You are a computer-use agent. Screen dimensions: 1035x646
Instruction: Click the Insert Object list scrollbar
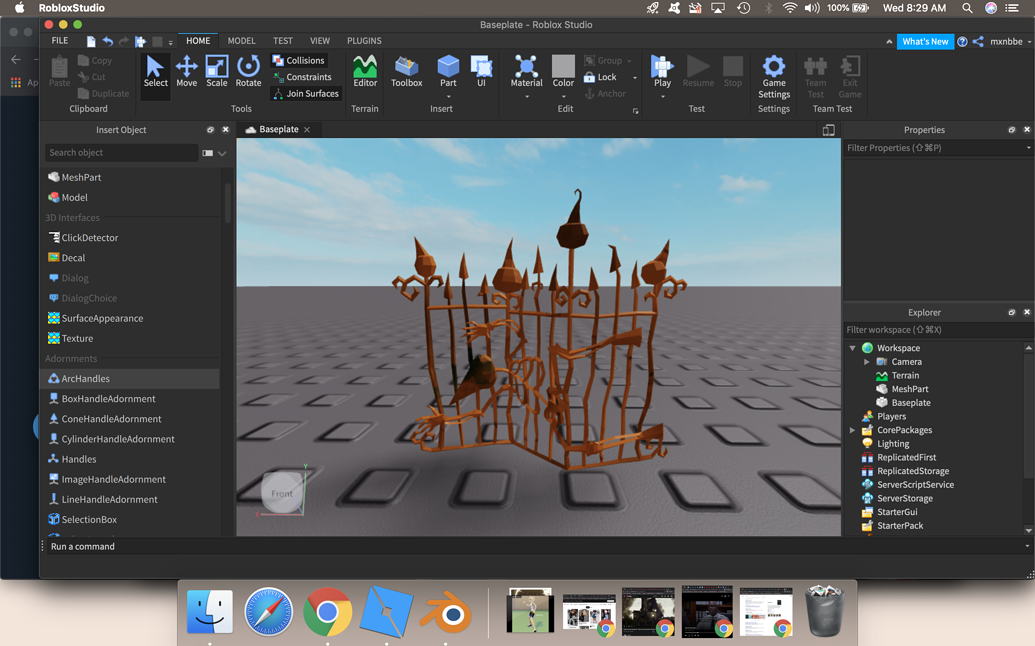click(228, 203)
